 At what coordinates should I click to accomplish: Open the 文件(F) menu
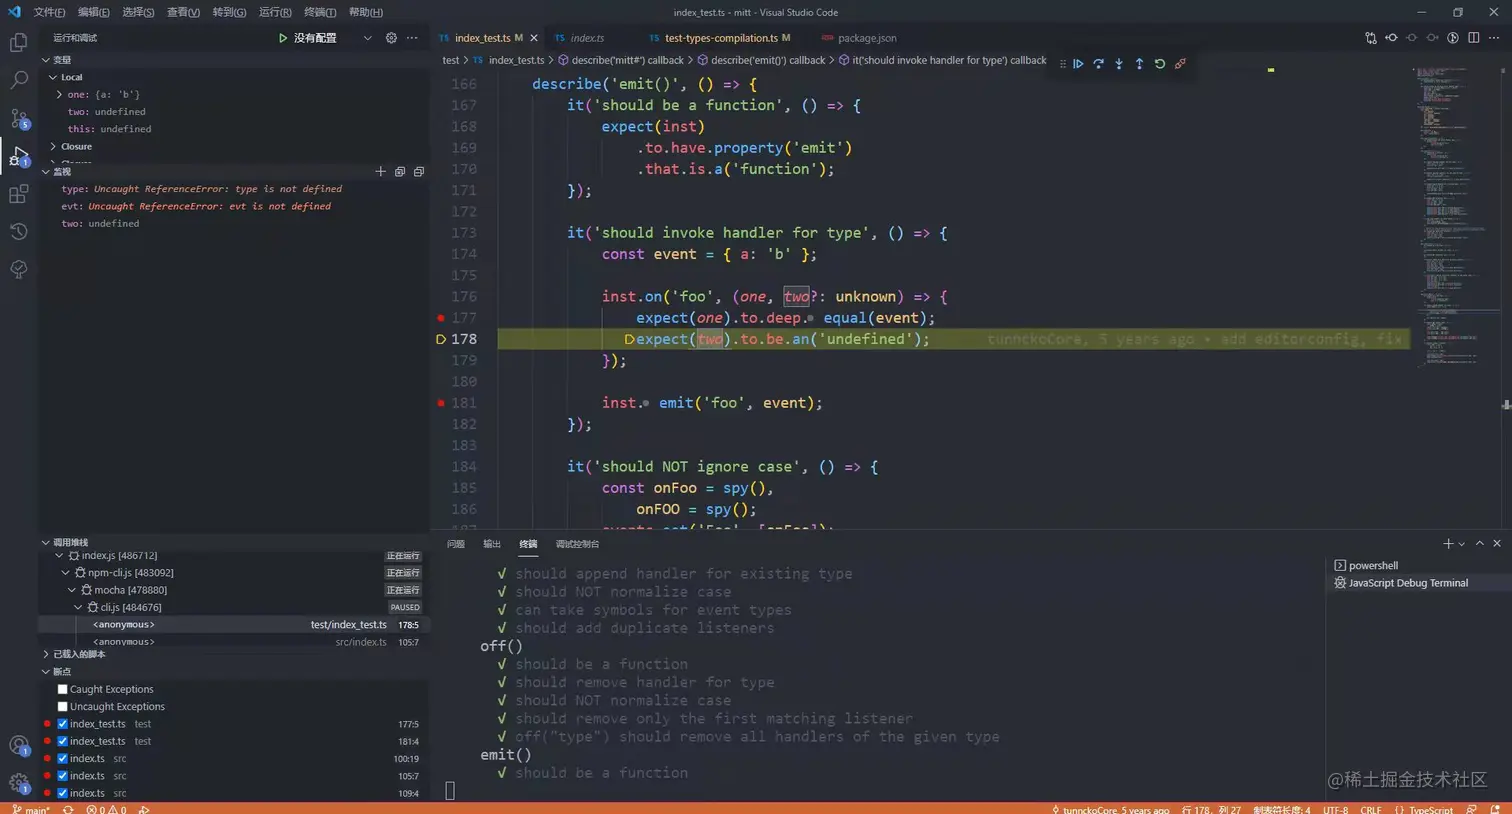point(49,12)
